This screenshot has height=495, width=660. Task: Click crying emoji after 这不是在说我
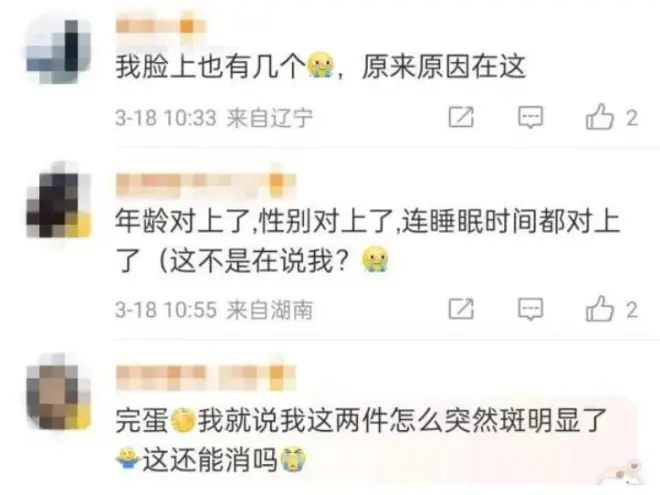[x=375, y=260]
